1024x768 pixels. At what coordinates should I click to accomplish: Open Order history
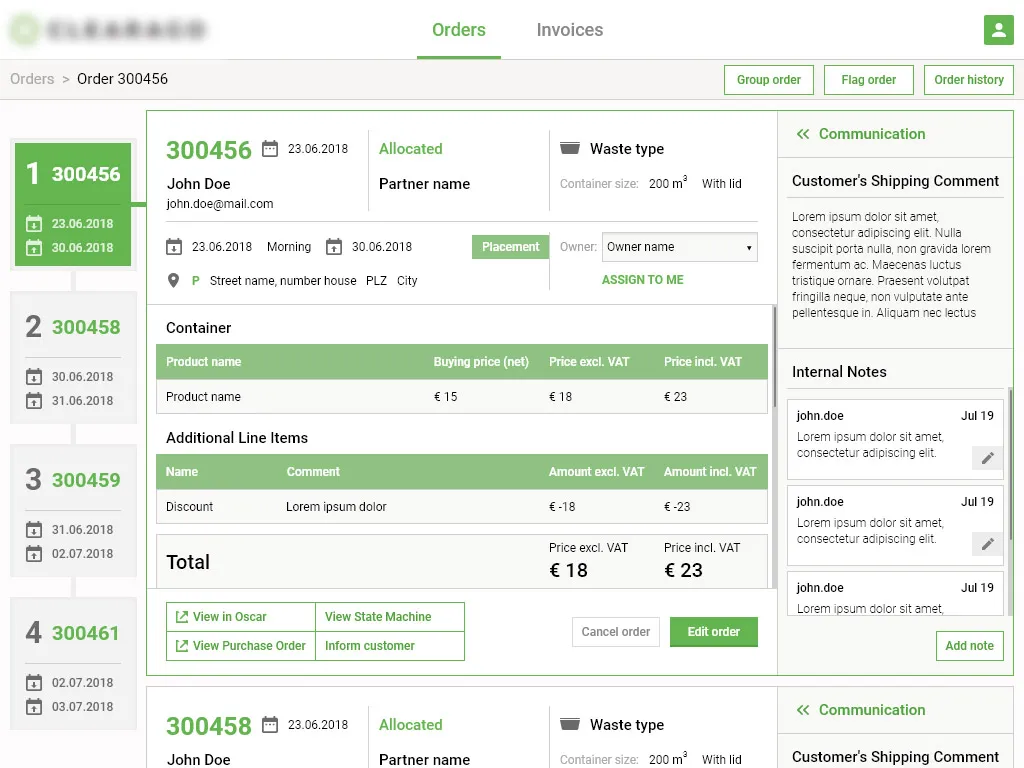pyautogui.click(x=968, y=80)
